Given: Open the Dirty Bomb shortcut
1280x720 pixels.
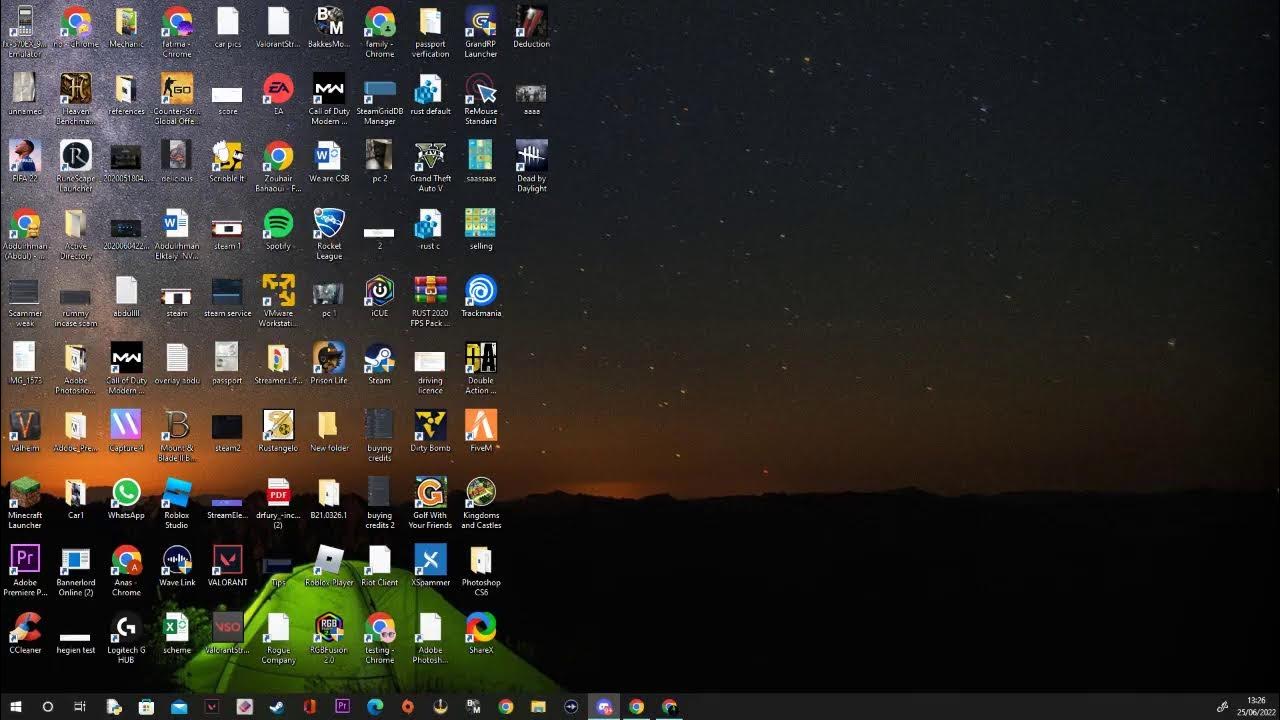Looking at the screenshot, I should coord(430,431).
